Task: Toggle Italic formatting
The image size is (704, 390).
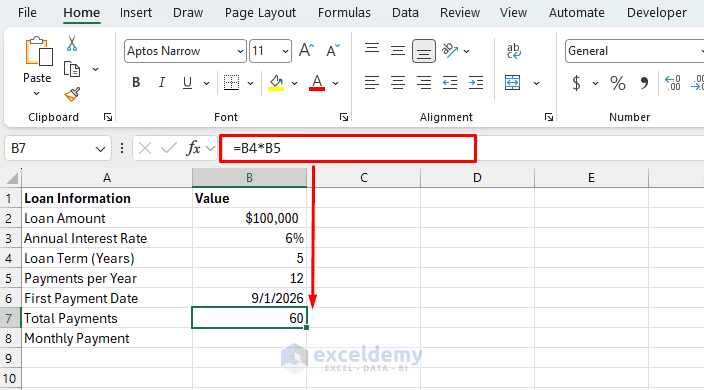Action: pos(162,83)
